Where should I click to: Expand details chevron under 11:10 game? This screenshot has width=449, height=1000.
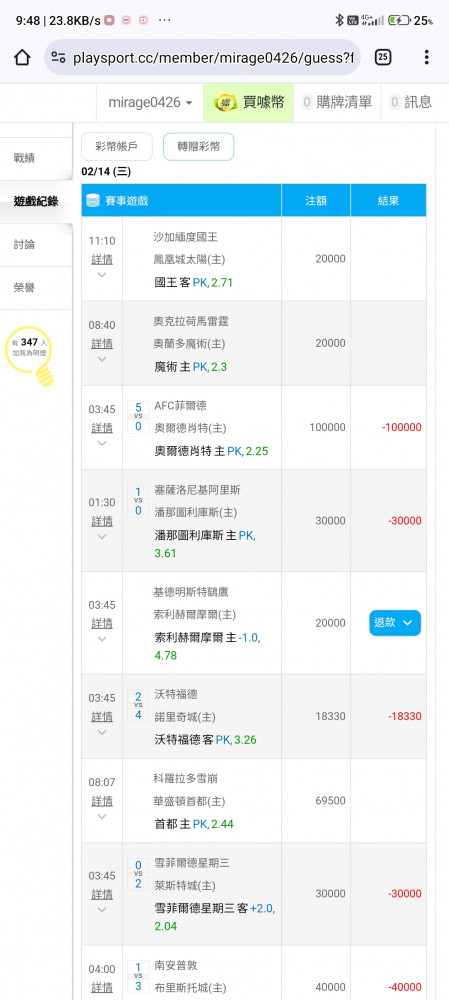tap(102, 275)
